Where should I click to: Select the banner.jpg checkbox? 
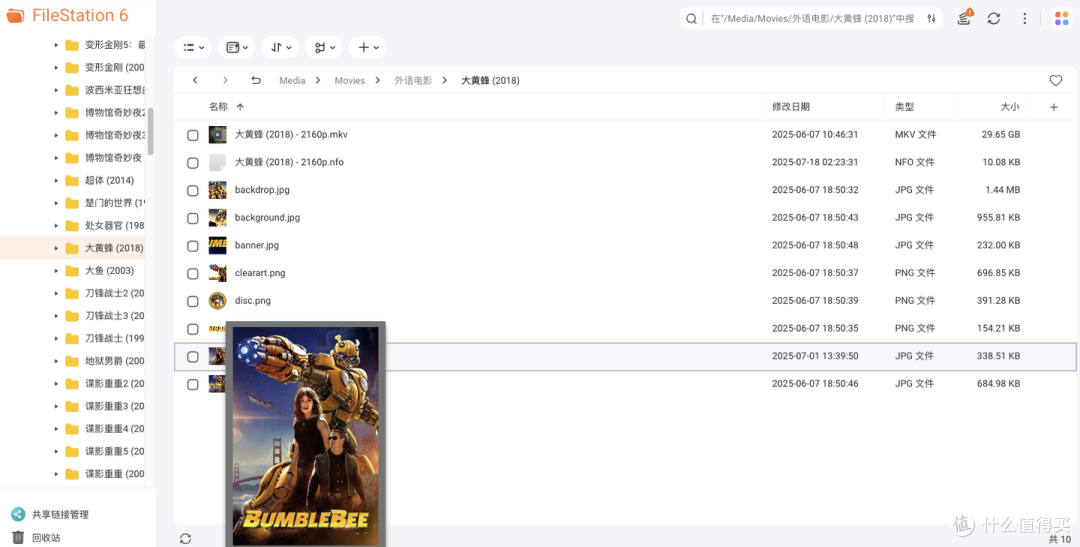point(193,246)
